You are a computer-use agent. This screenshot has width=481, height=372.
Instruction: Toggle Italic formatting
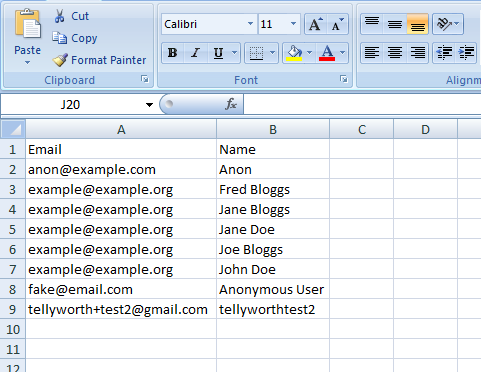point(195,53)
